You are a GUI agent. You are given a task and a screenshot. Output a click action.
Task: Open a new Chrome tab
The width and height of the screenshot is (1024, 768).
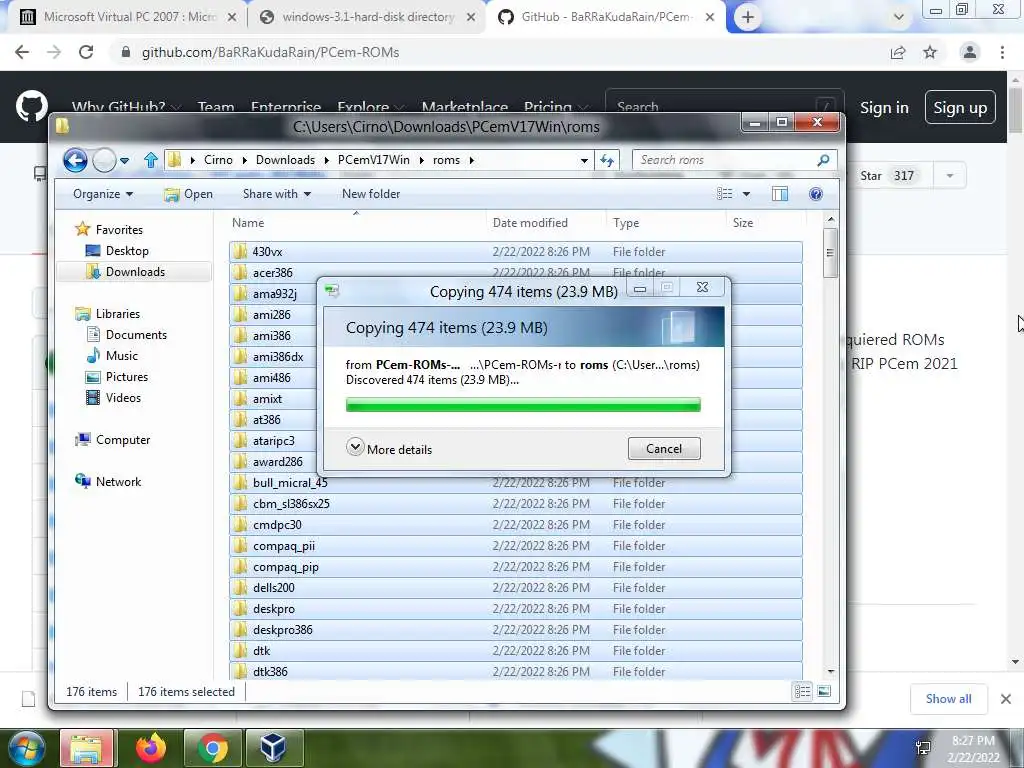748,18
